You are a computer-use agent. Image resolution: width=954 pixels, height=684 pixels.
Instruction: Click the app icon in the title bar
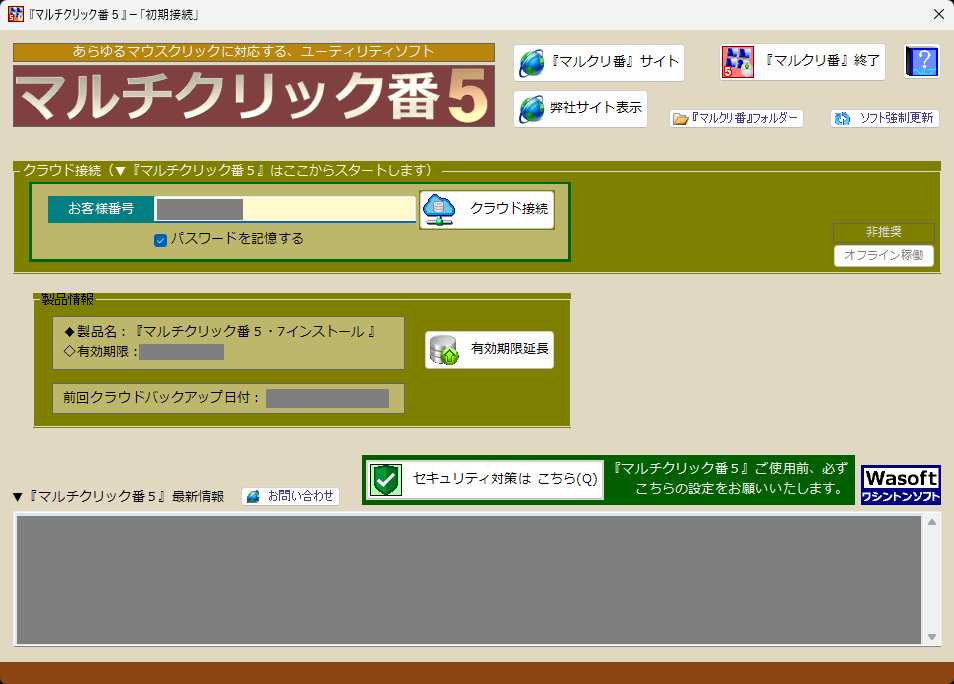pos(16,14)
